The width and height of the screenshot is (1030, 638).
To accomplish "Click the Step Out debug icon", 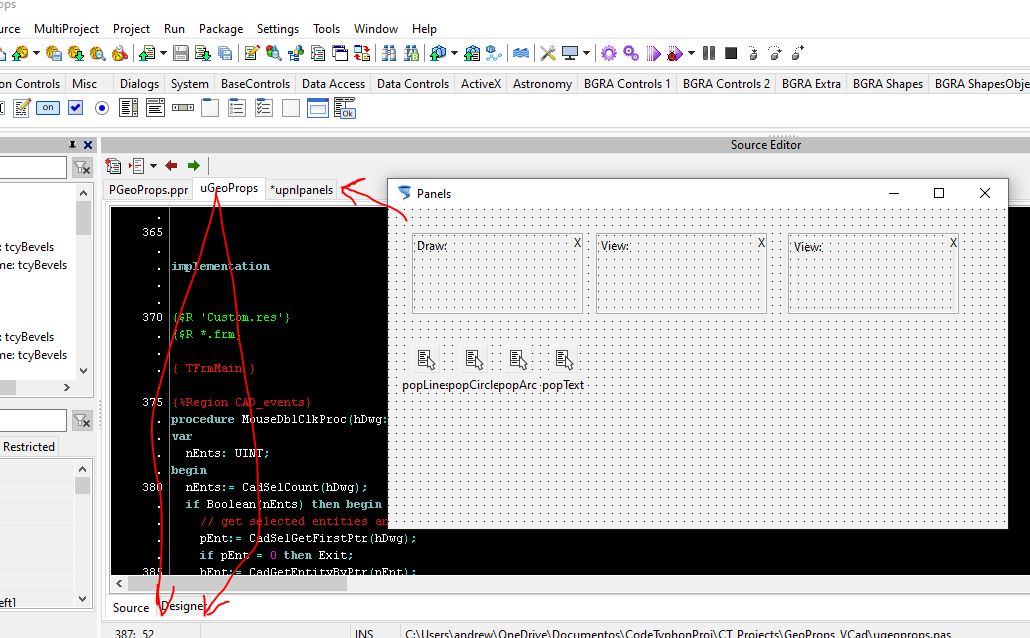I will coord(797,53).
